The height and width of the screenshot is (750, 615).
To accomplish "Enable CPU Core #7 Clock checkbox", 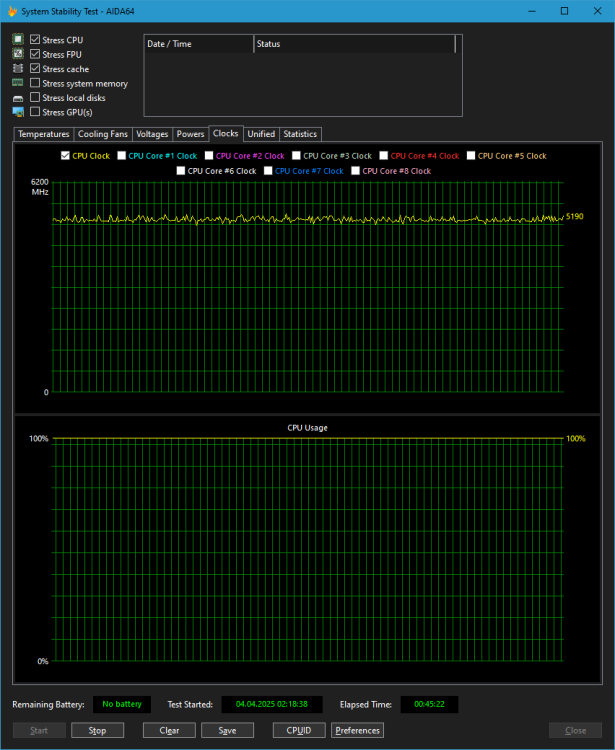I will click(x=267, y=171).
